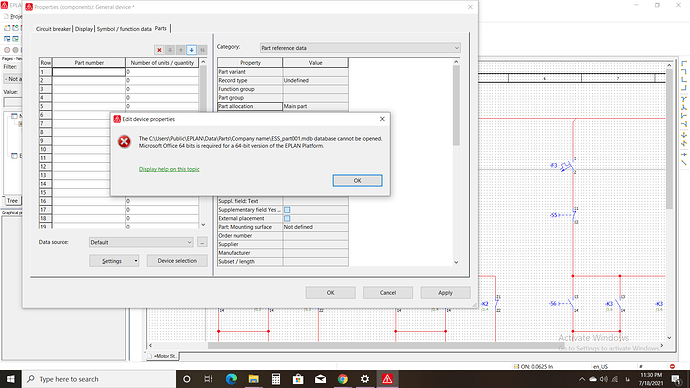Viewport: 690px width, 388px height.
Task: Open the Mail app from the taskbar
Action: pos(320,379)
